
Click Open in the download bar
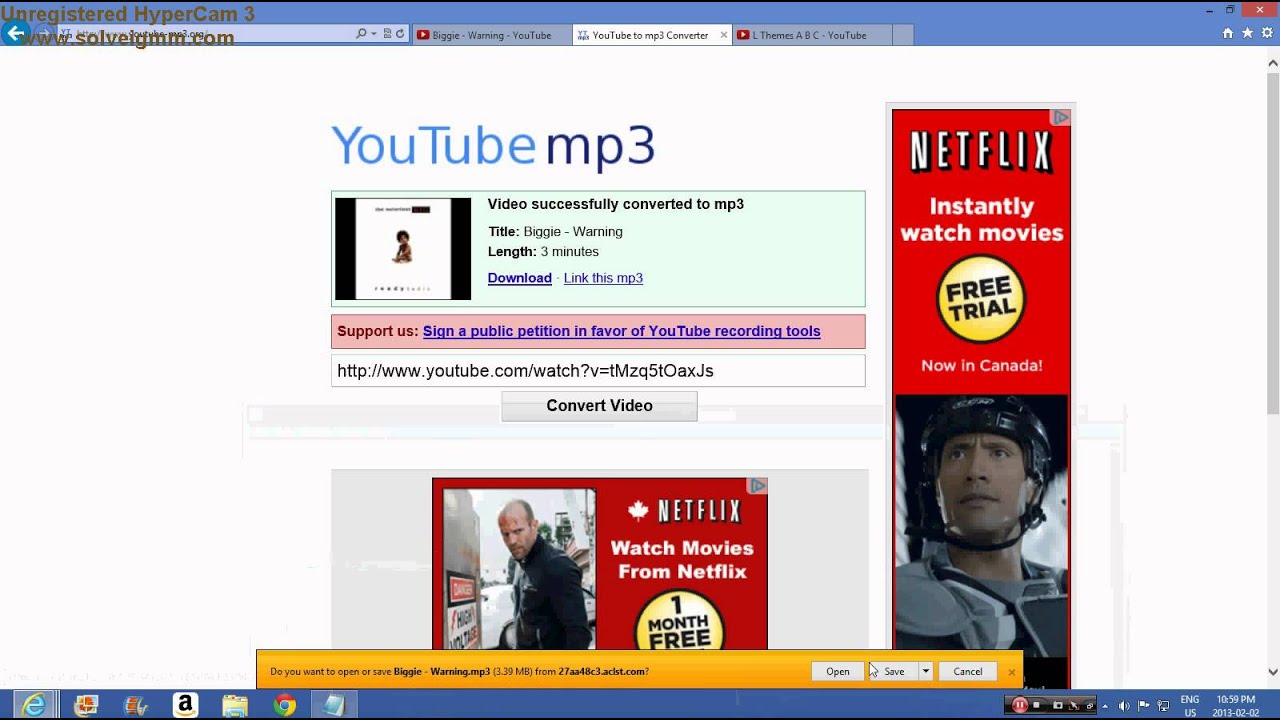coord(838,672)
